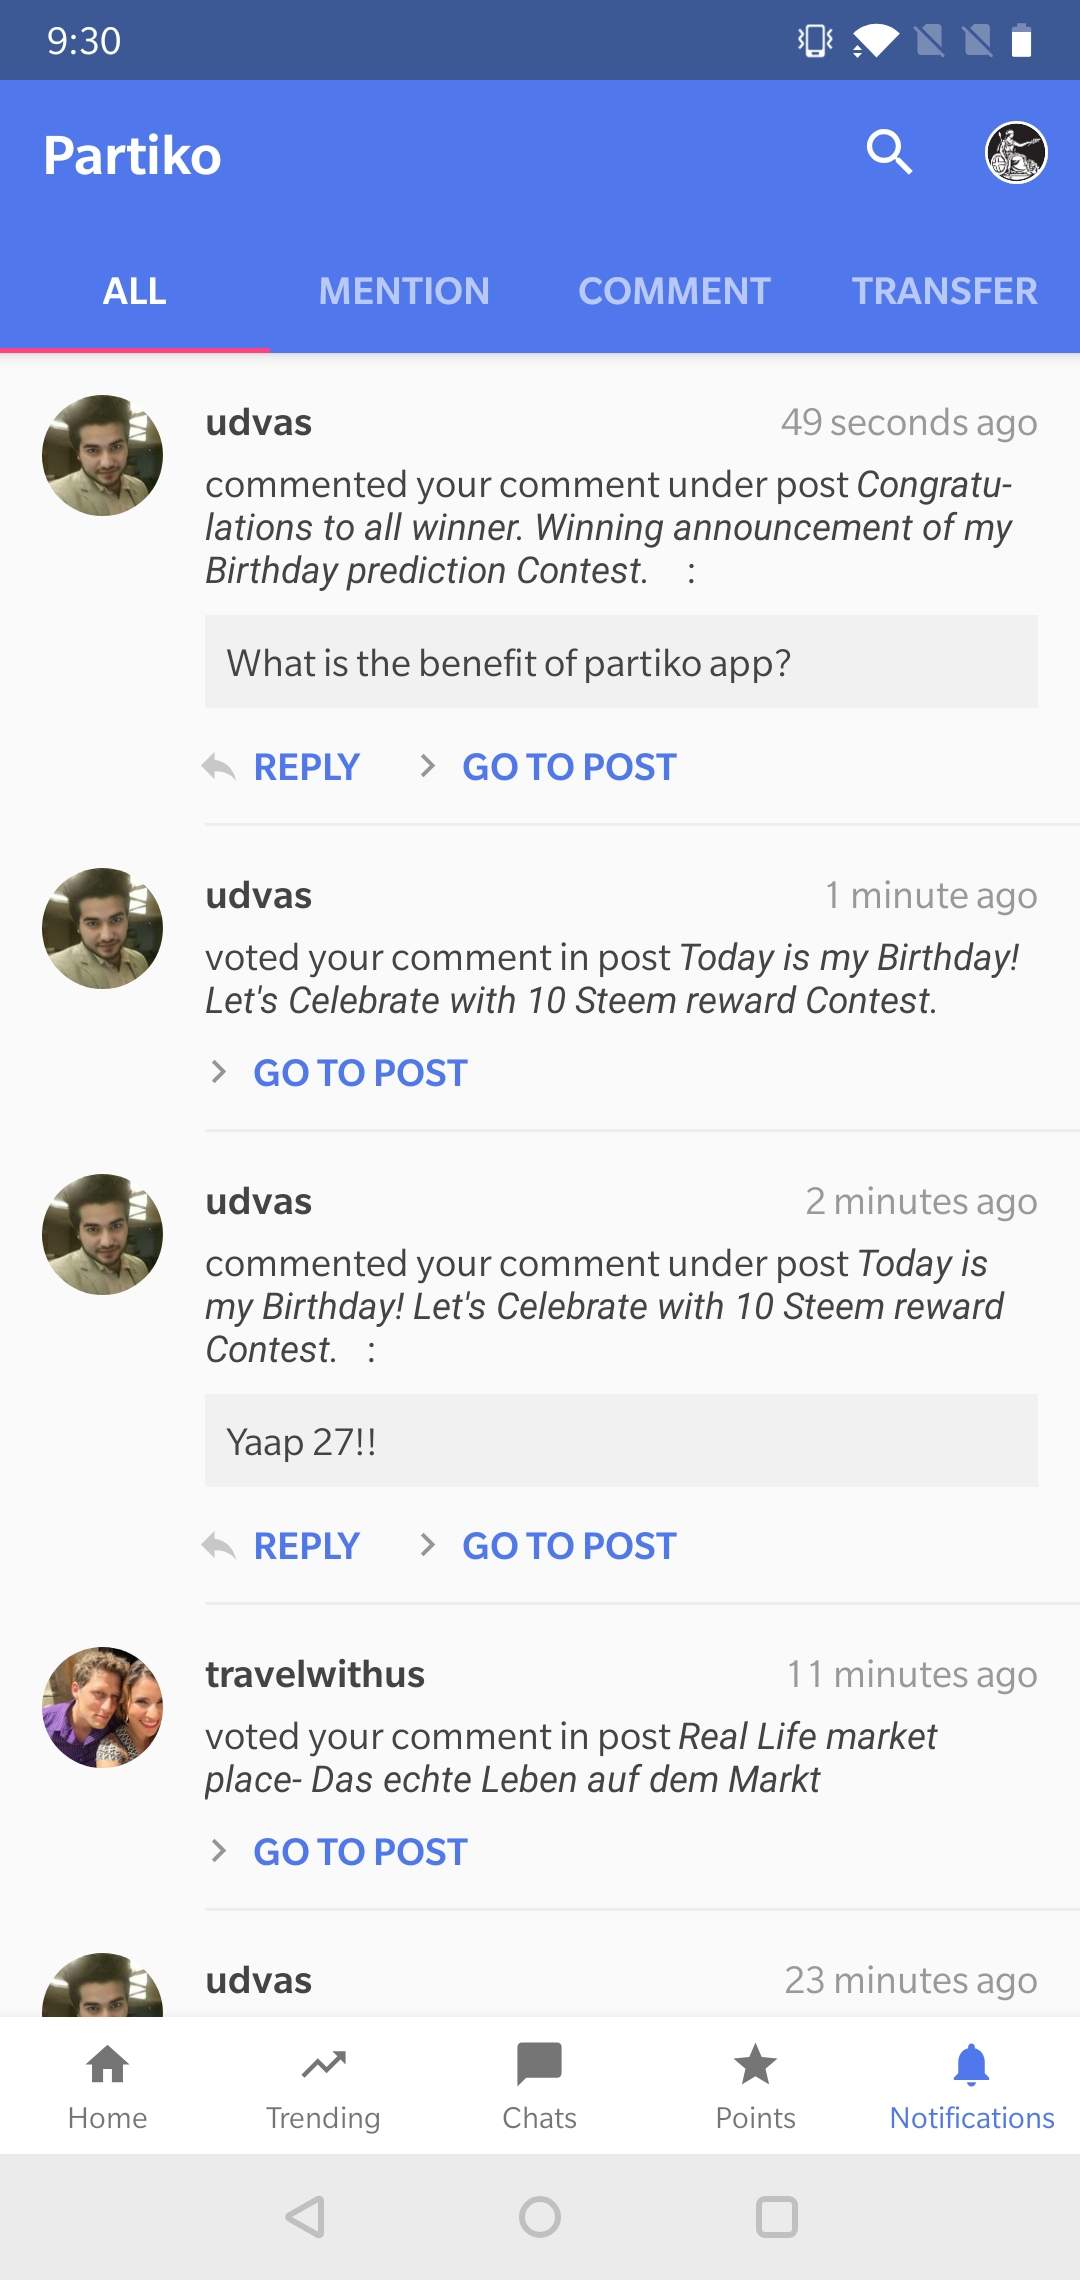Open Chats from bottom navigation
The image size is (1080, 2280).
click(540, 2086)
